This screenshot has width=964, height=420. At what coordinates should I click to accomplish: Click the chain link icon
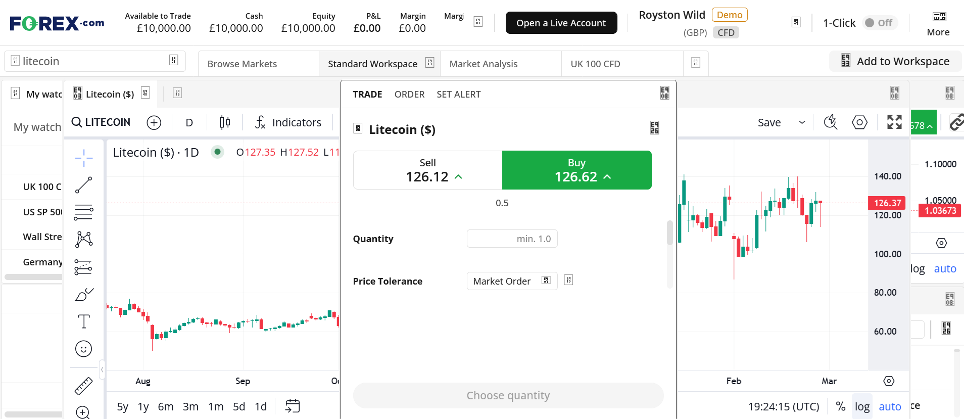click(x=956, y=122)
